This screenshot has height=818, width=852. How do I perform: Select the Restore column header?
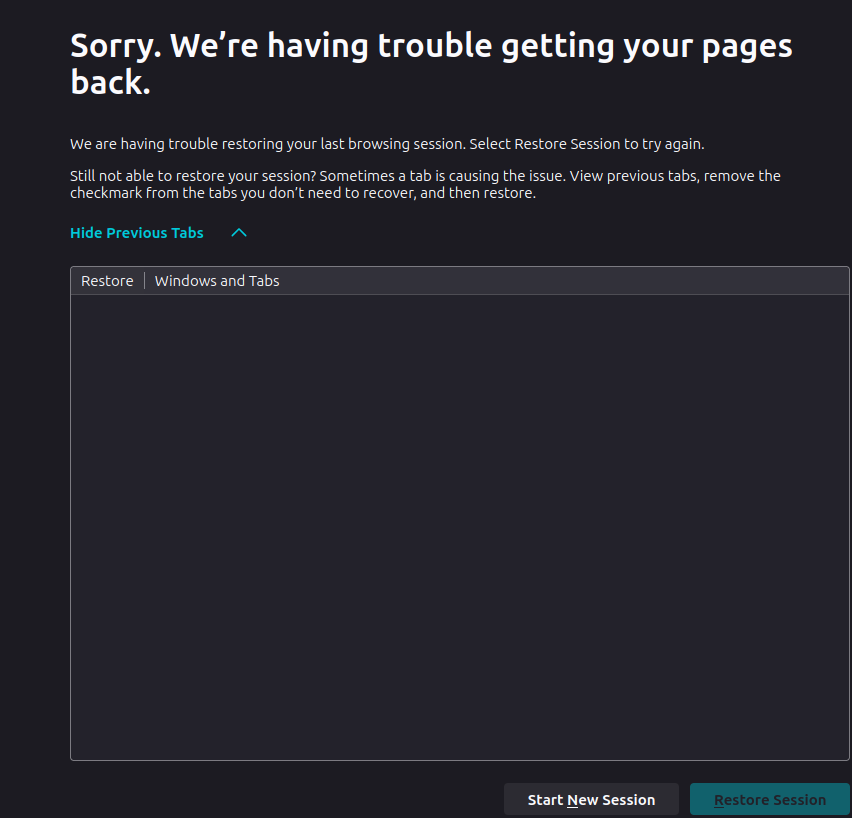click(x=107, y=280)
